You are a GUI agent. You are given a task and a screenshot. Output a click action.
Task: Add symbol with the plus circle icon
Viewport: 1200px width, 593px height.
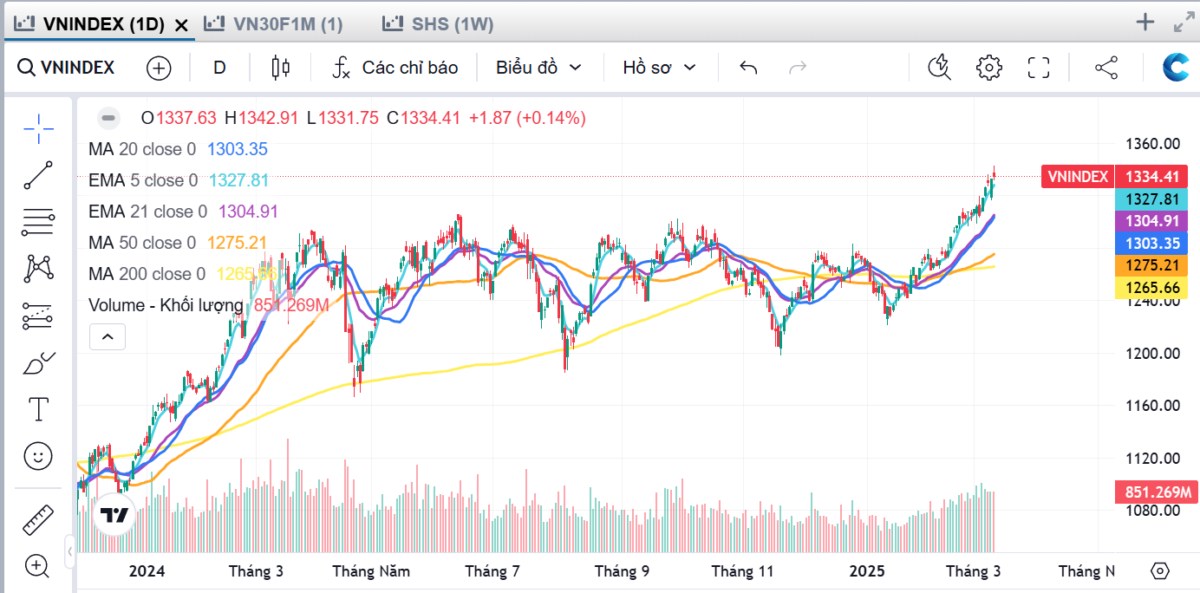point(159,68)
